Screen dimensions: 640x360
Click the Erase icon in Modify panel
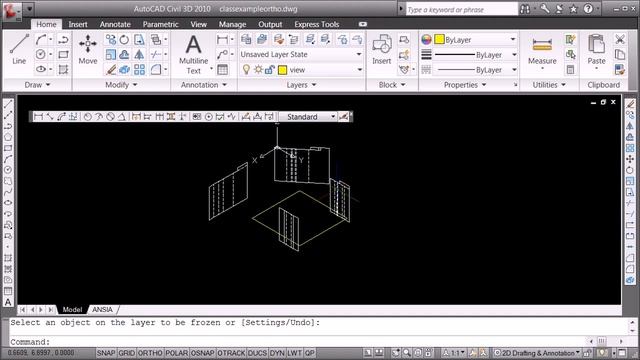pyautogui.click(x=111, y=69)
